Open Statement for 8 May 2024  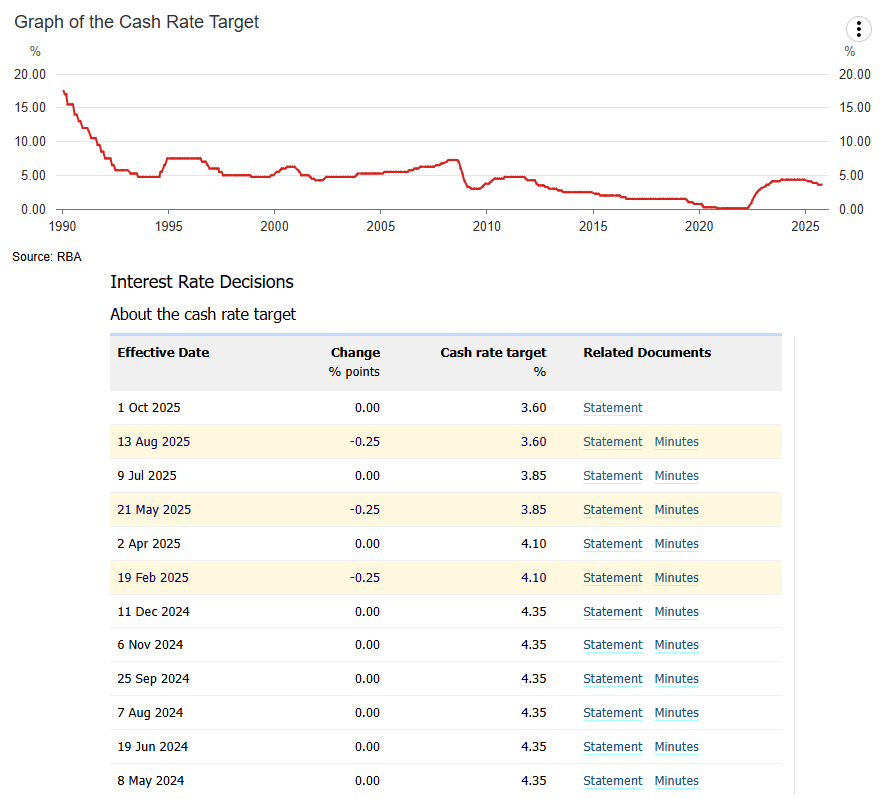(612, 781)
